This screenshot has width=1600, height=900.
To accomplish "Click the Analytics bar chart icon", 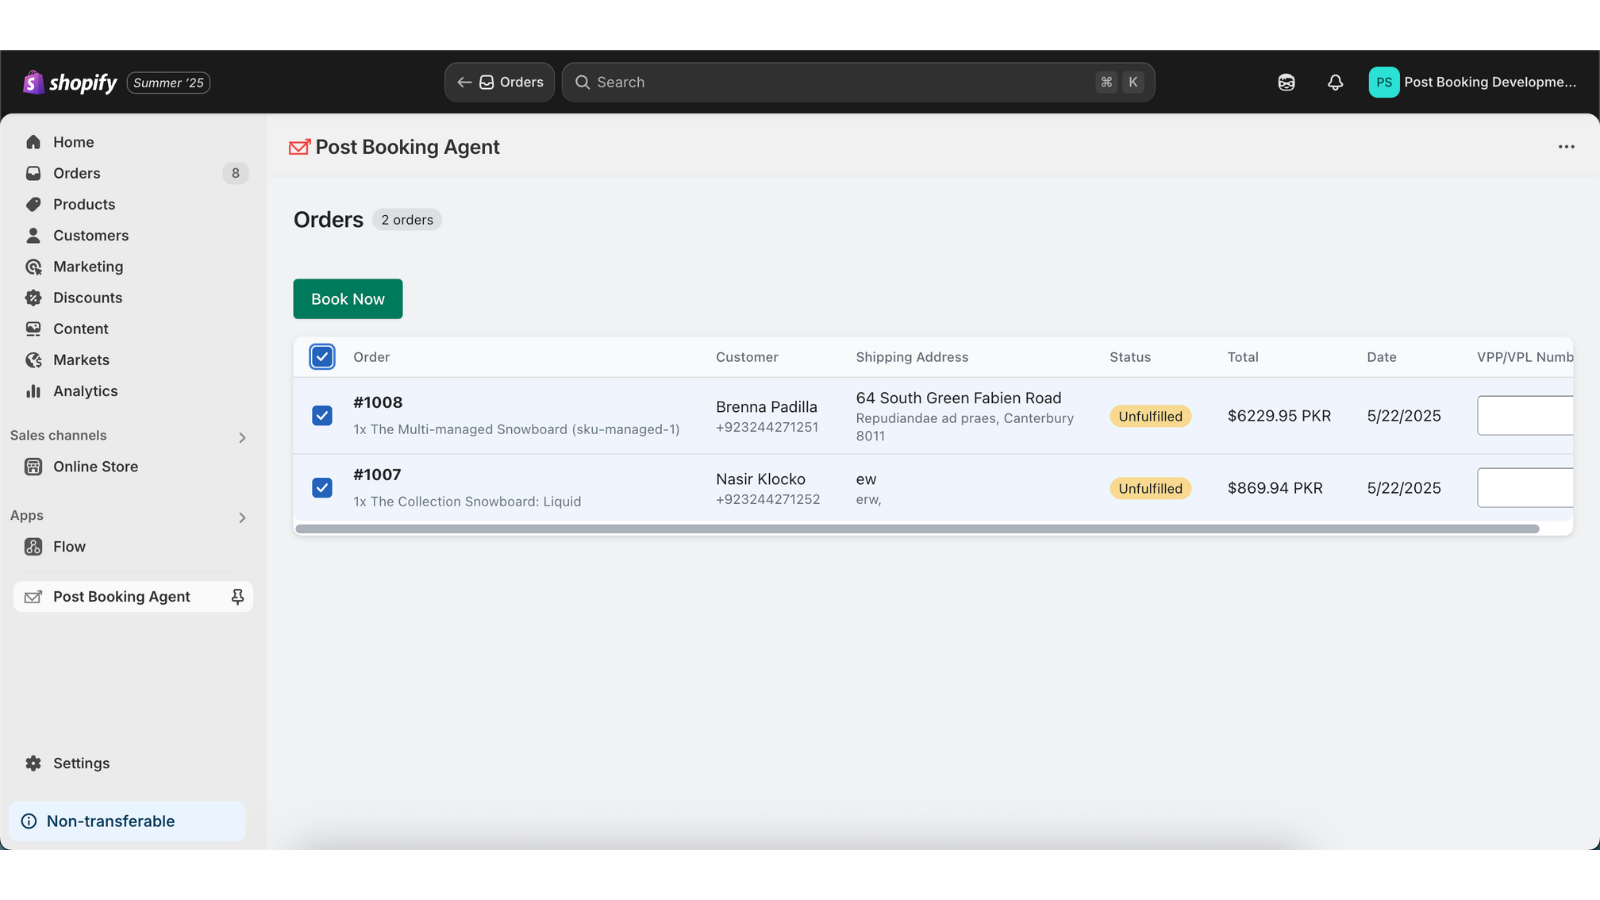I will 33,391.
